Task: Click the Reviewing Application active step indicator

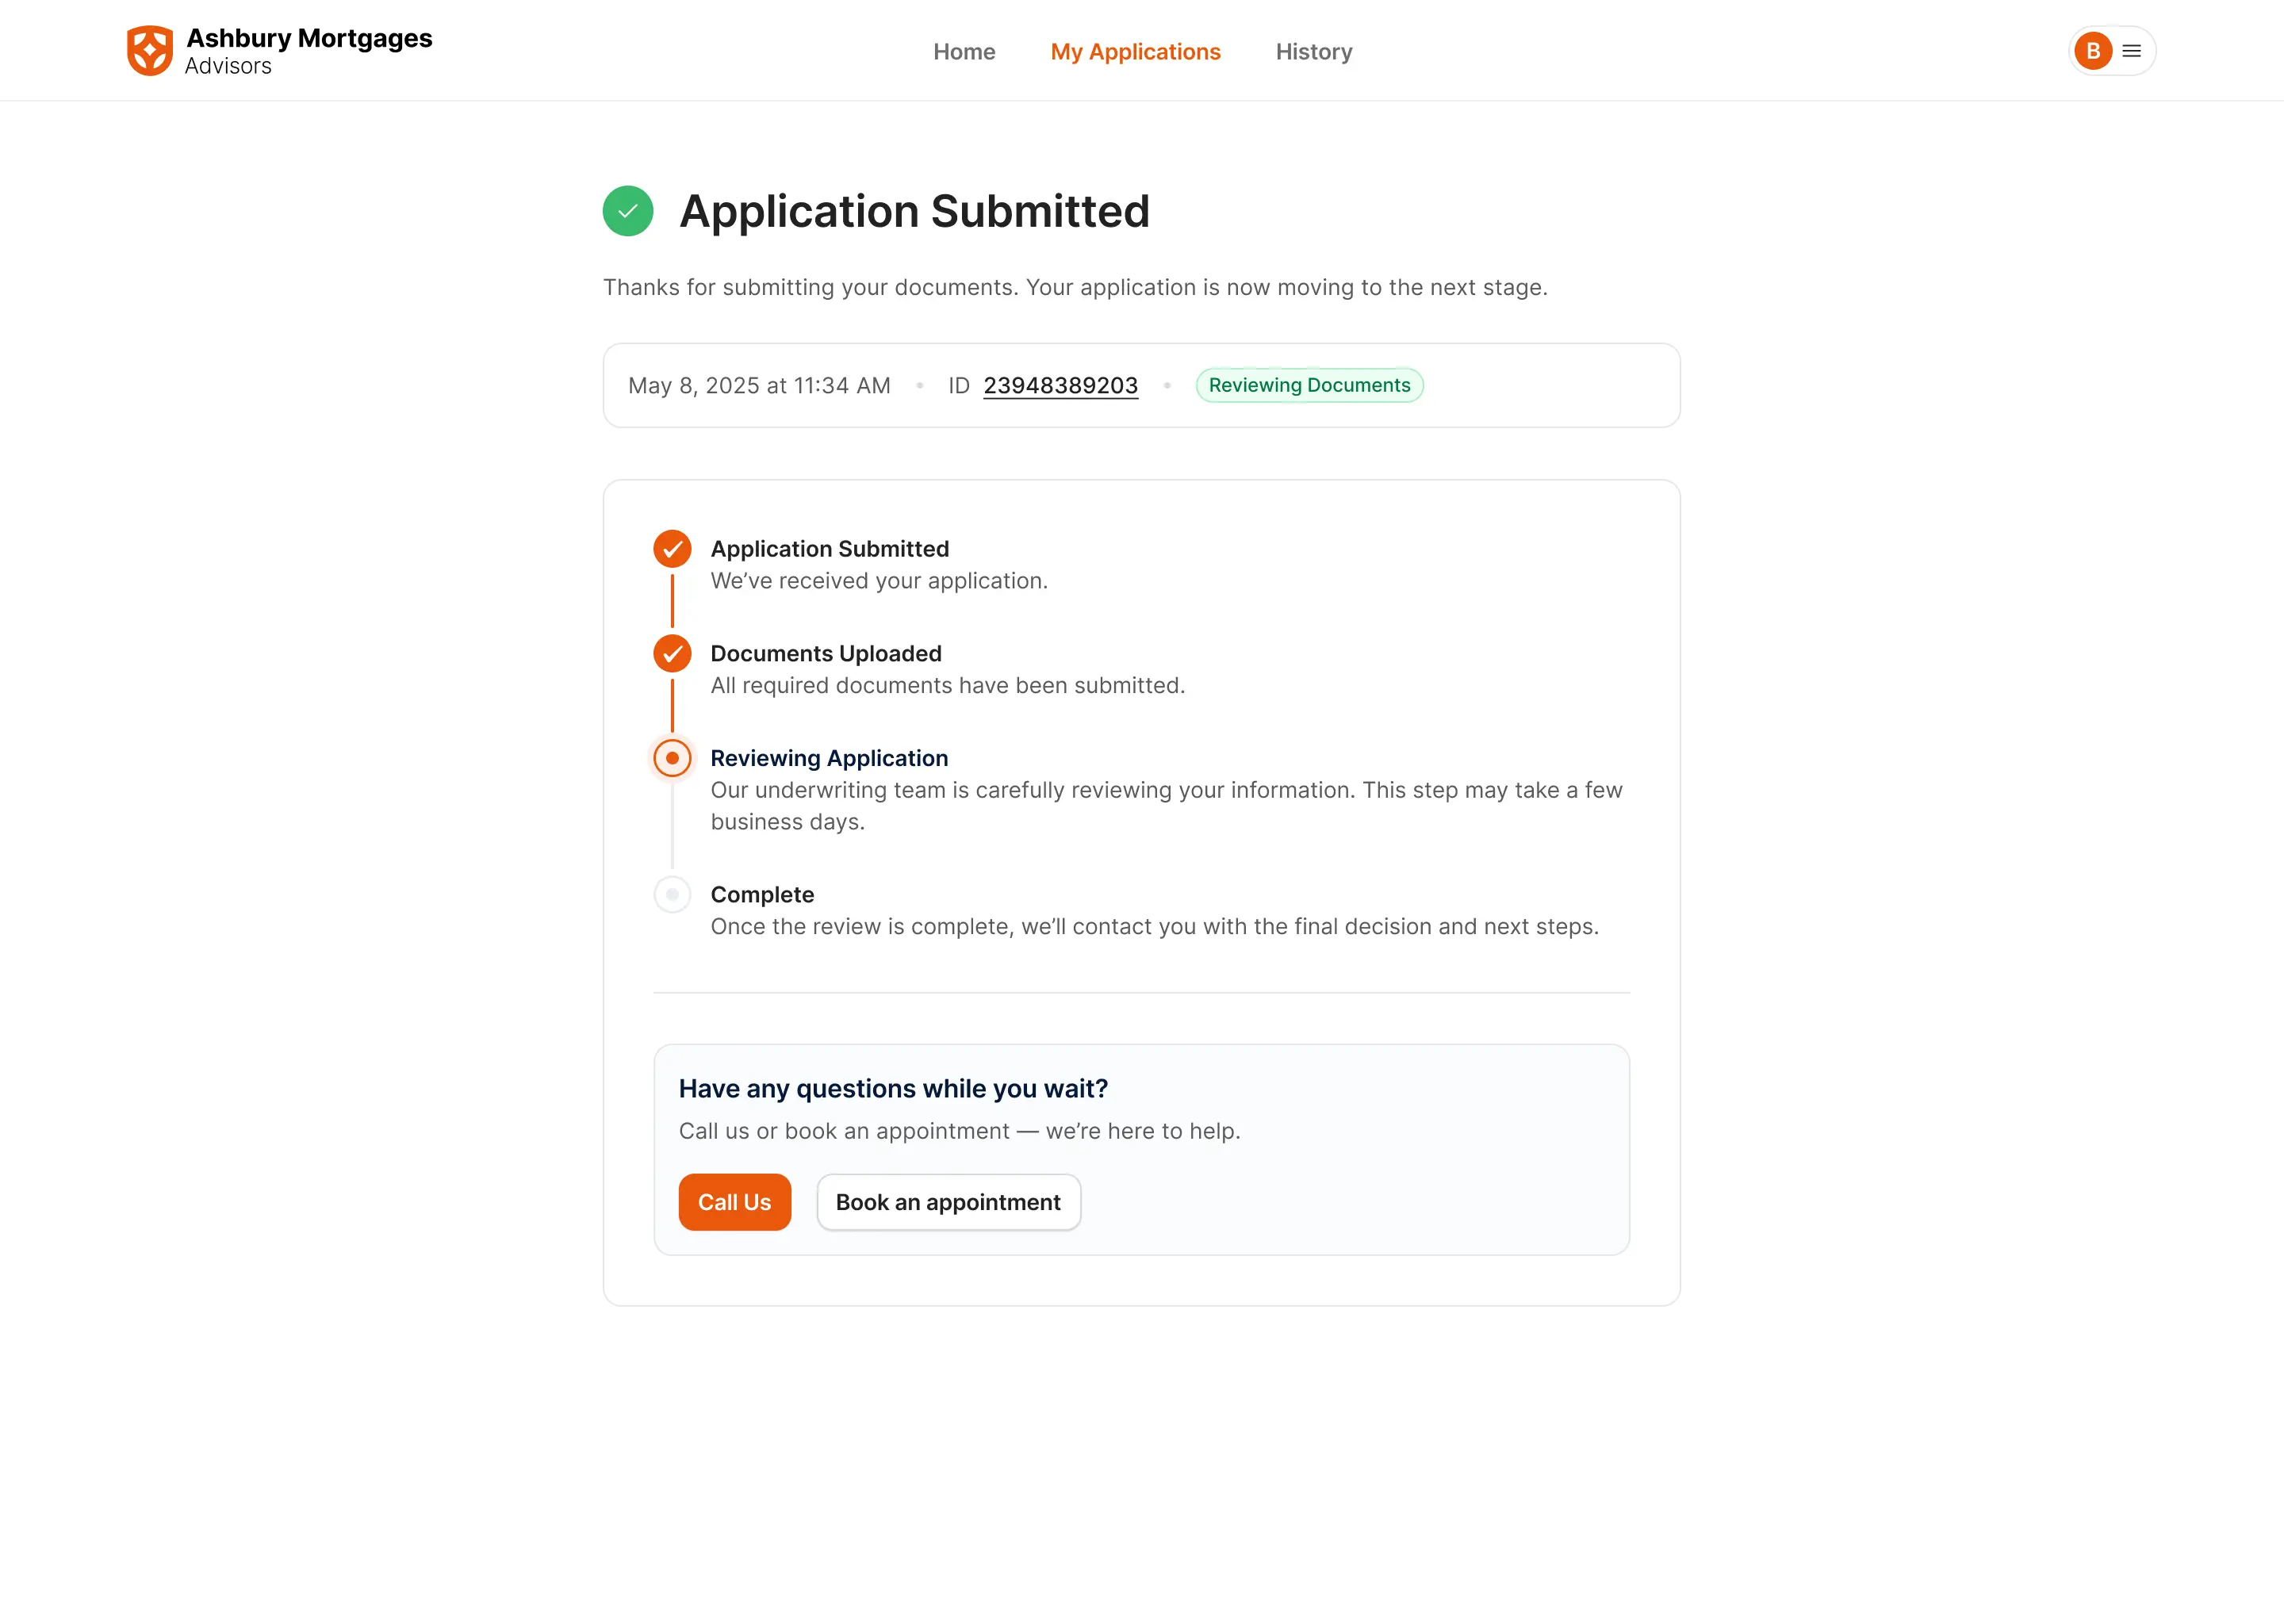Action: [672, 758]
